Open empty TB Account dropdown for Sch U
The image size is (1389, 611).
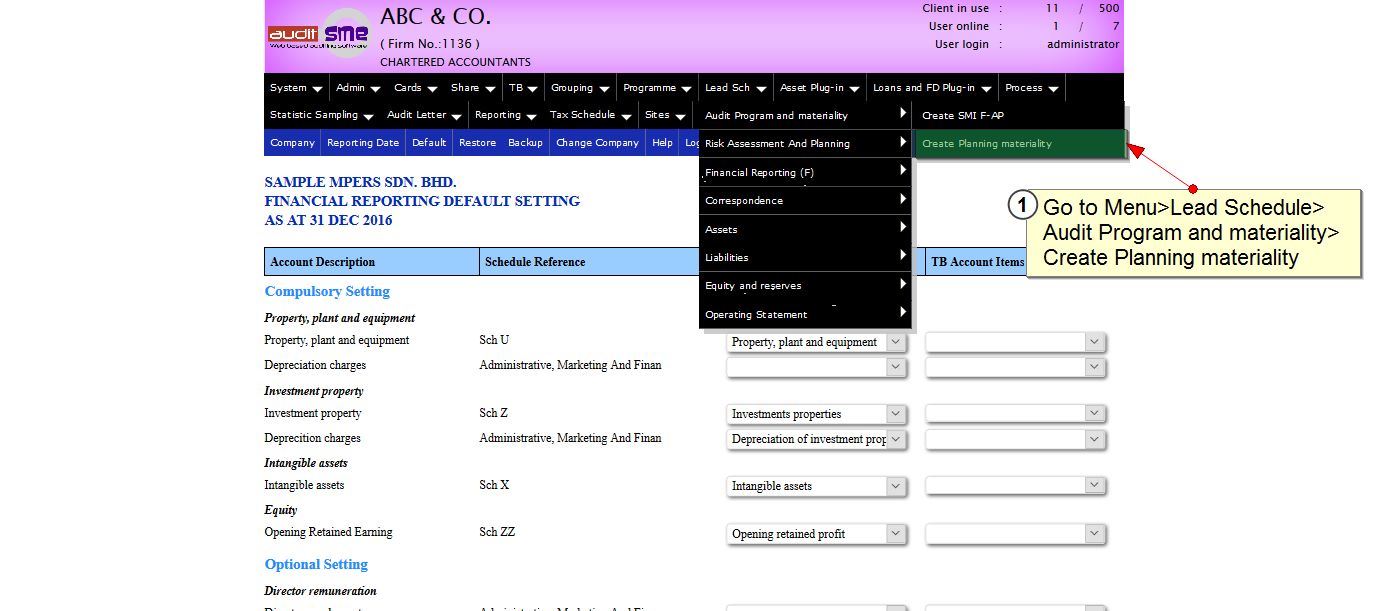pyautogui.click(x=1015, y=343)
